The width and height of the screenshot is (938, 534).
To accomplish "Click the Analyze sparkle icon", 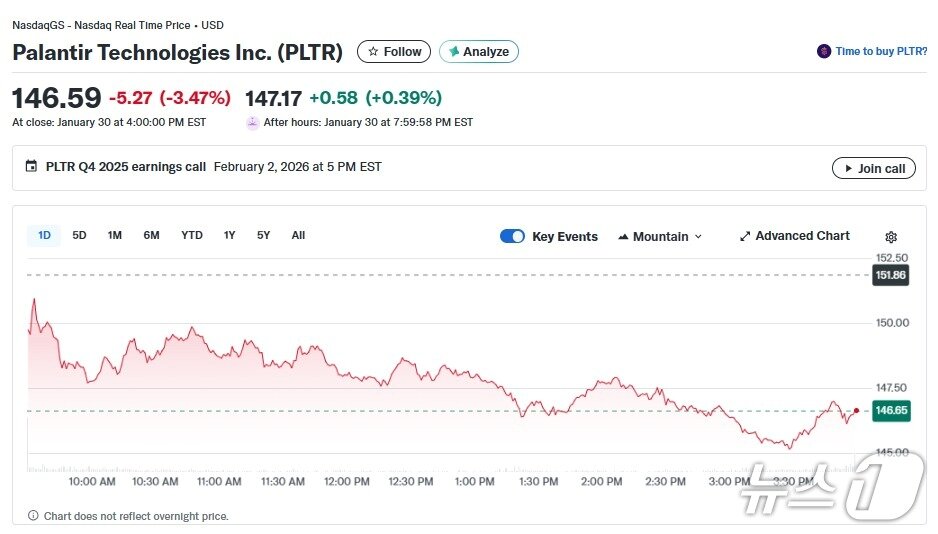I will coord(454,52).
